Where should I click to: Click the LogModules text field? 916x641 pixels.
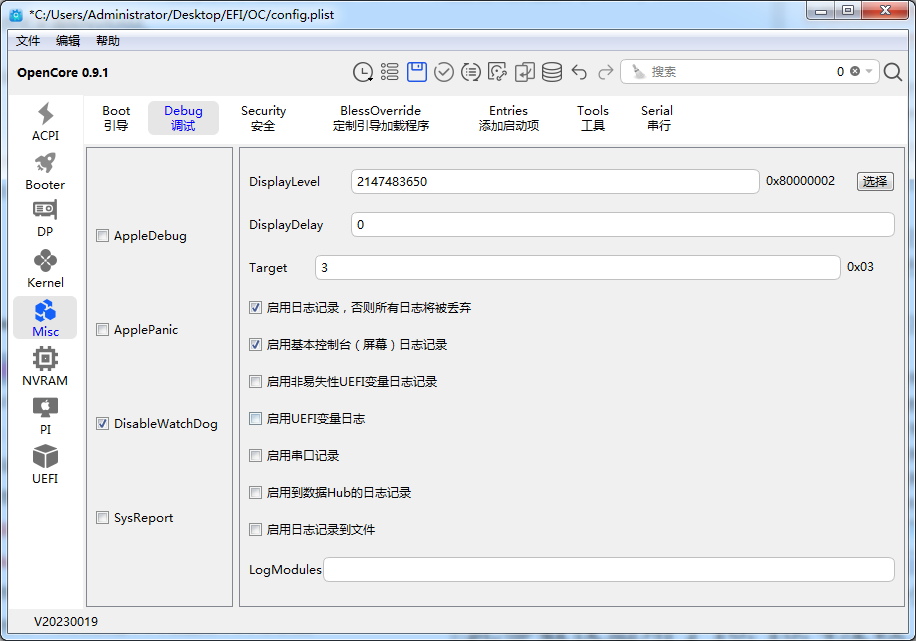[x=608, y=570]
